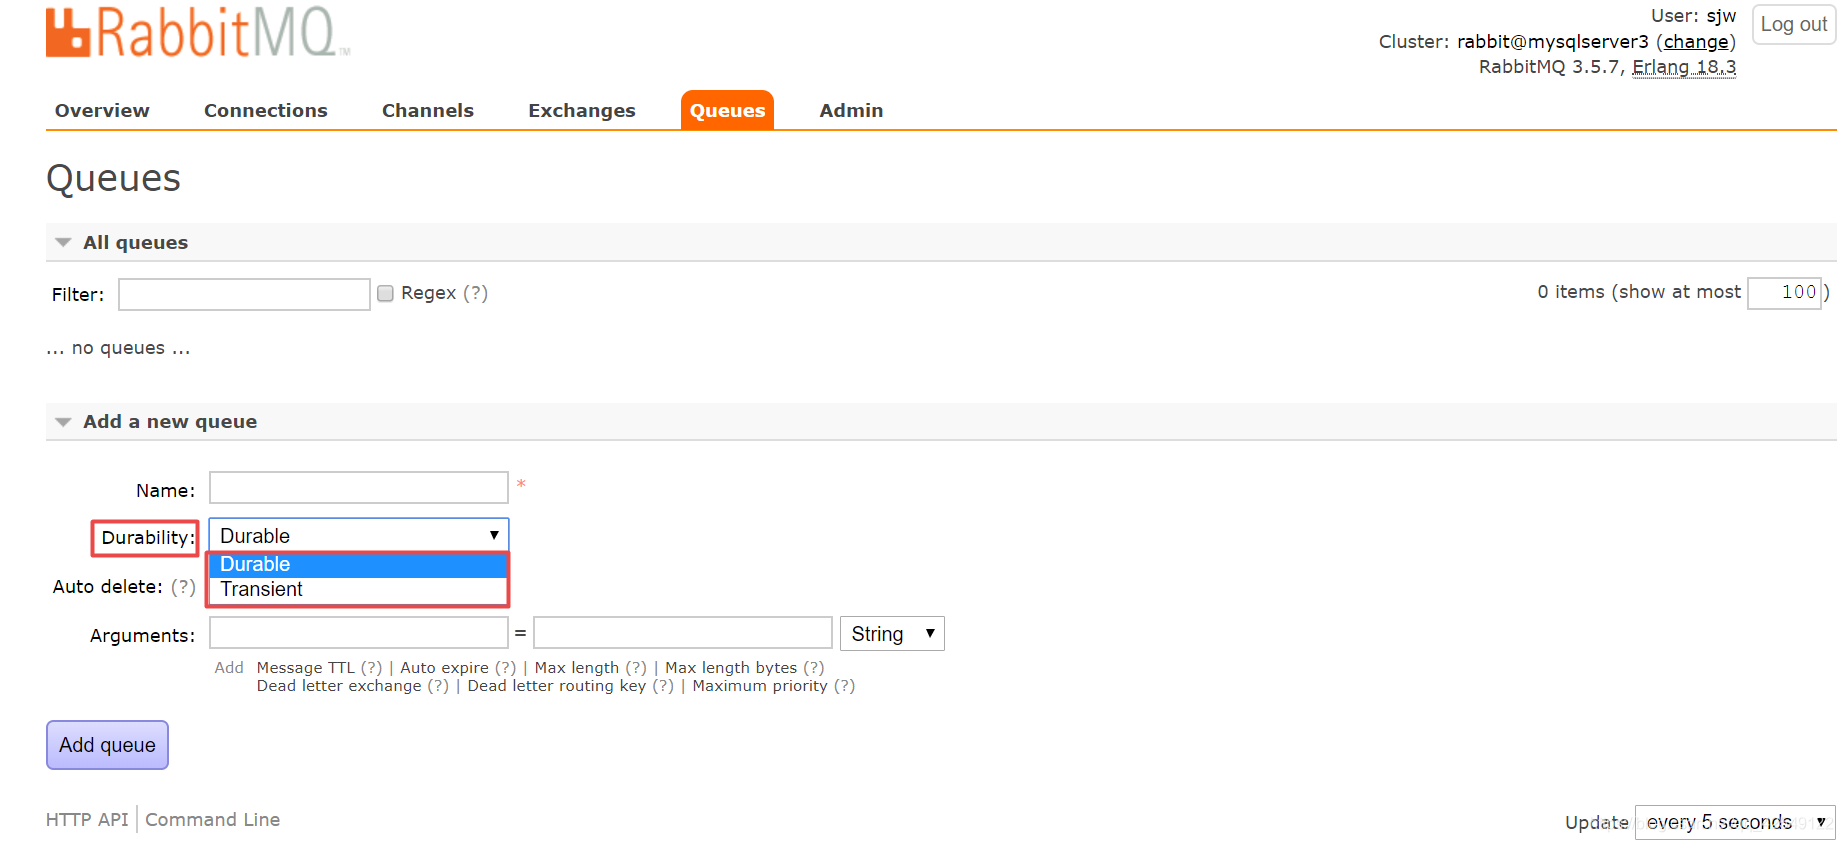Choose Durable from durability list
Image resolution: width=1843 pixels, height=842 pixels.
click(358, 565)
